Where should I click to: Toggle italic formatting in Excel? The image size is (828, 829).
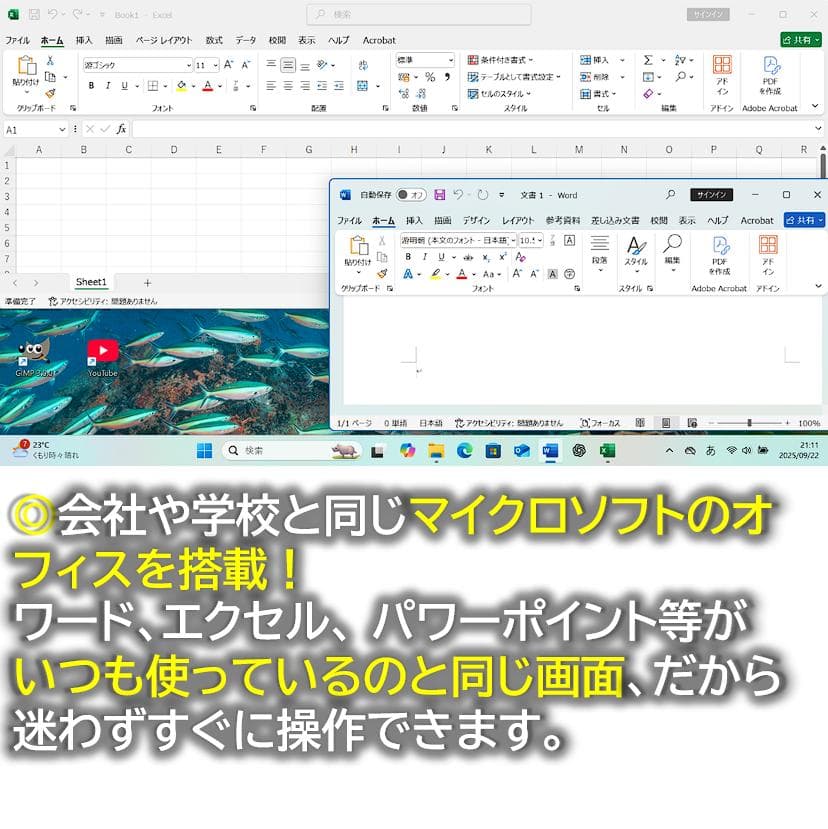click(108, 85)
